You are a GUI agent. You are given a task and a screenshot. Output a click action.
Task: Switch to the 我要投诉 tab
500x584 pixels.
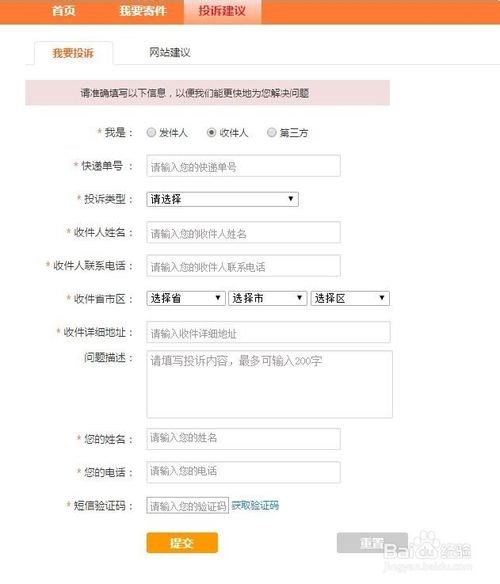[x=73, y=53]
